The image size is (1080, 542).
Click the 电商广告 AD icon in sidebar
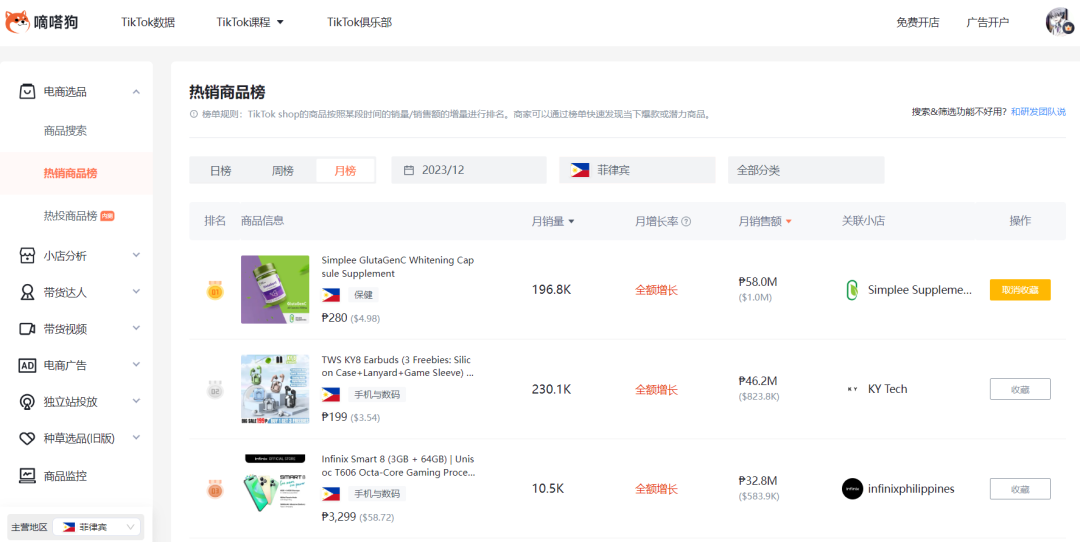[x=28, y=366]
